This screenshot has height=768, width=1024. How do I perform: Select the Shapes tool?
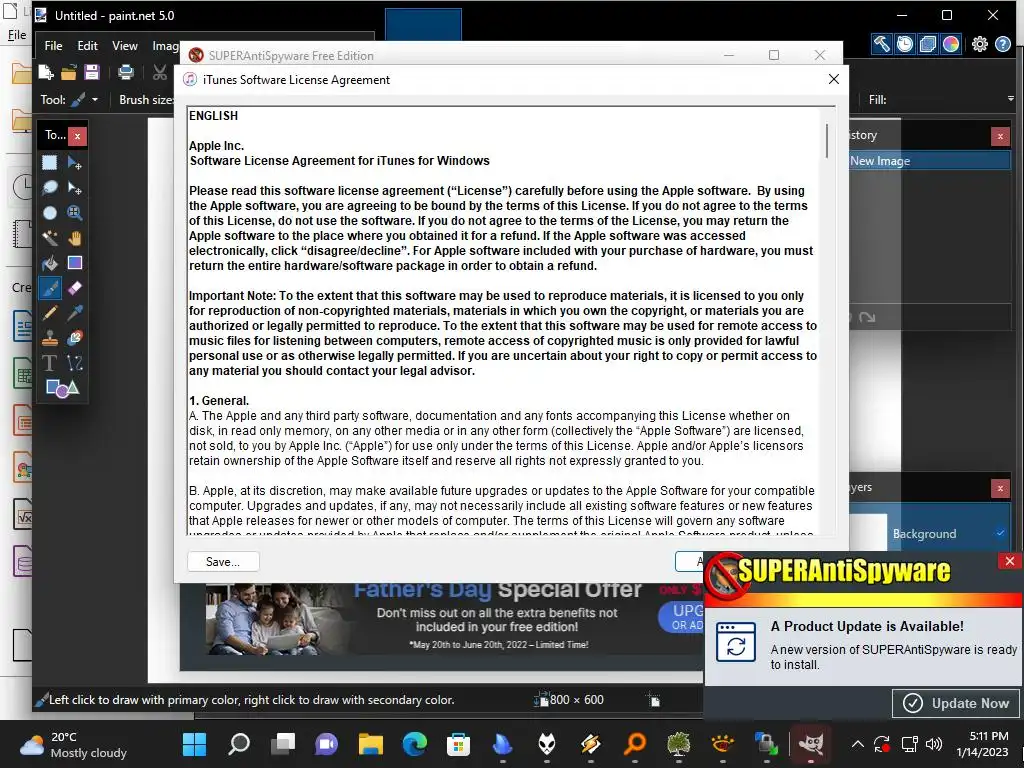[62, 389]
